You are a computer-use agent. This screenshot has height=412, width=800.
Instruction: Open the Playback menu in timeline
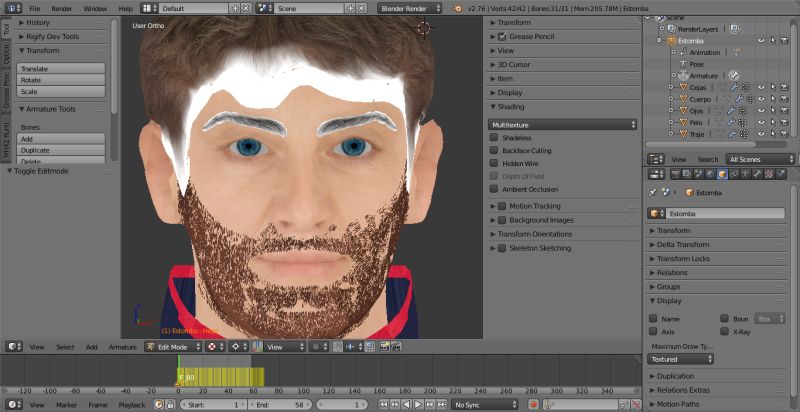click(x=132, y=405)
